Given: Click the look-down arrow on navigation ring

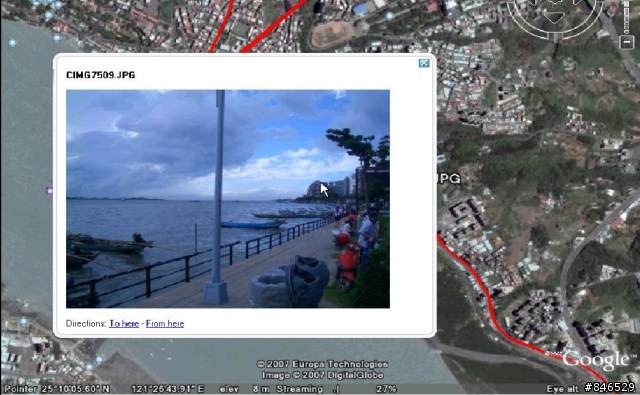Looking at the screenshot, I should 554,17.
